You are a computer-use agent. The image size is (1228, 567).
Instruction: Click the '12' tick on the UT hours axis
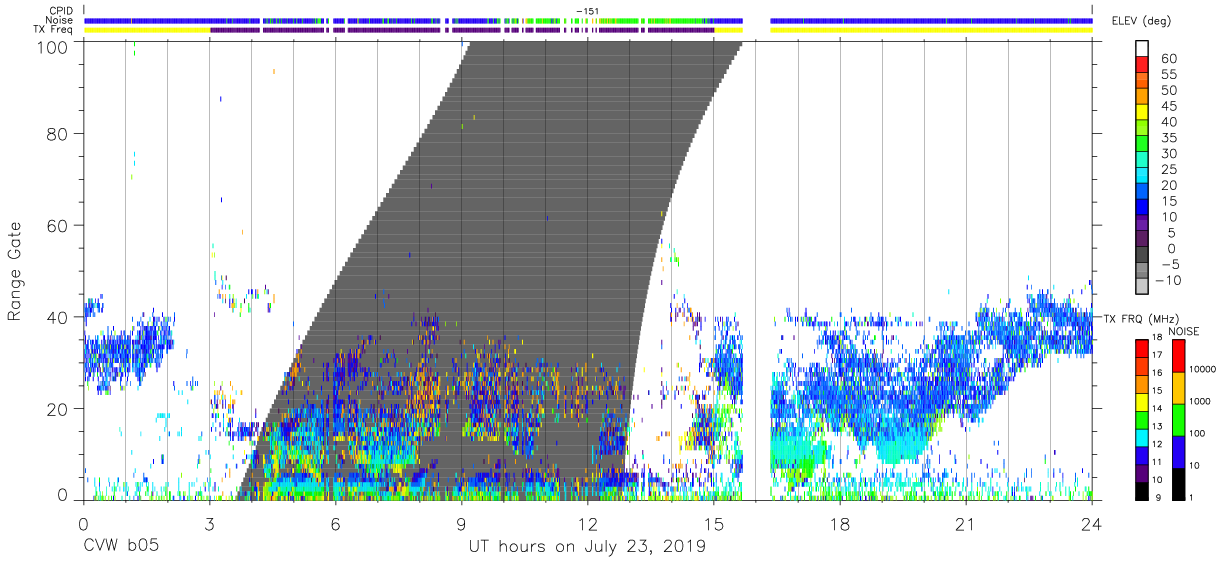[x=587, y=524]
